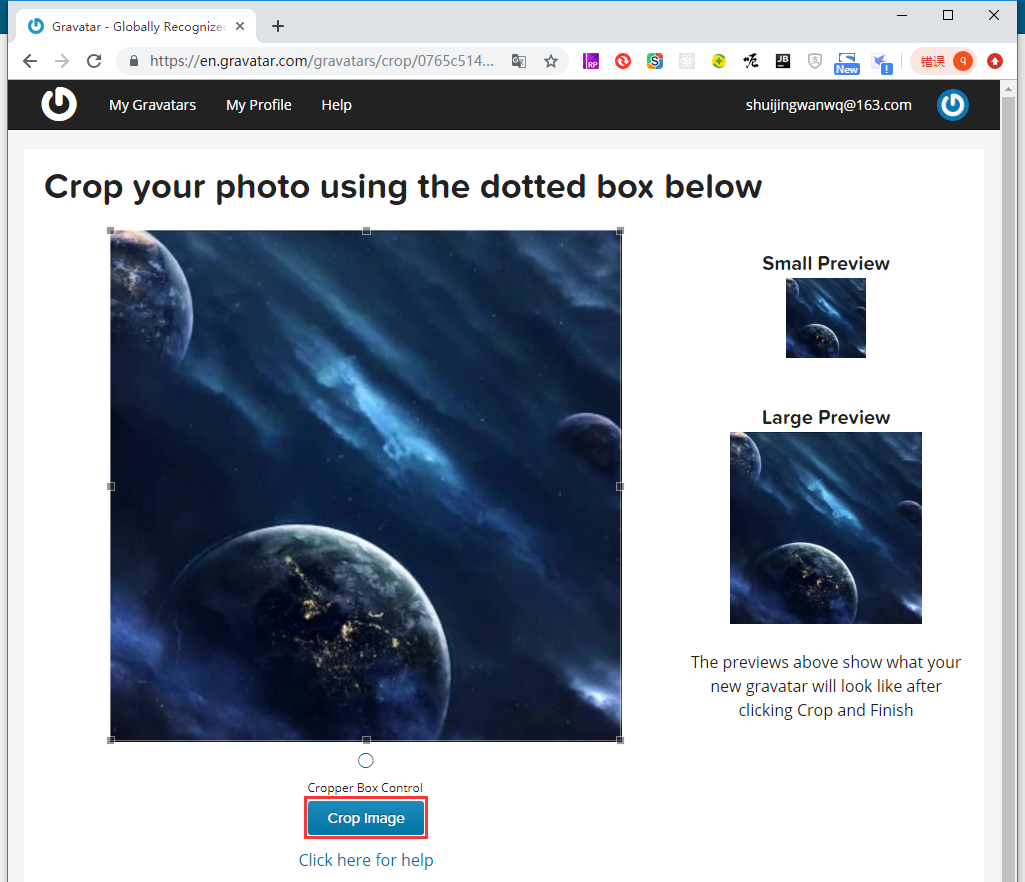
Task: Click the purple RP extension icon
Action: tap(591, 61)
